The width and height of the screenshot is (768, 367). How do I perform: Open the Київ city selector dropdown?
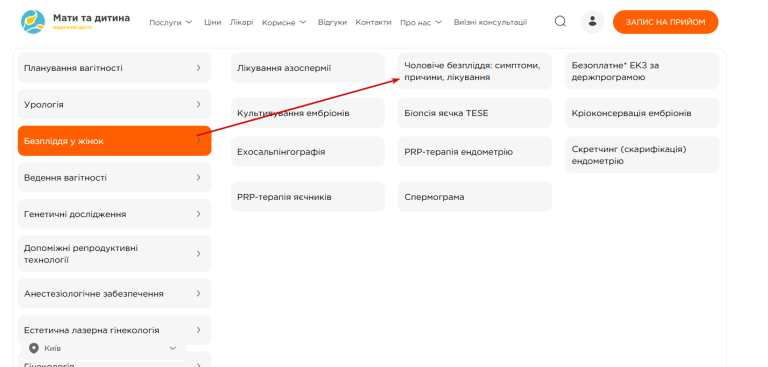click(103, 348)
